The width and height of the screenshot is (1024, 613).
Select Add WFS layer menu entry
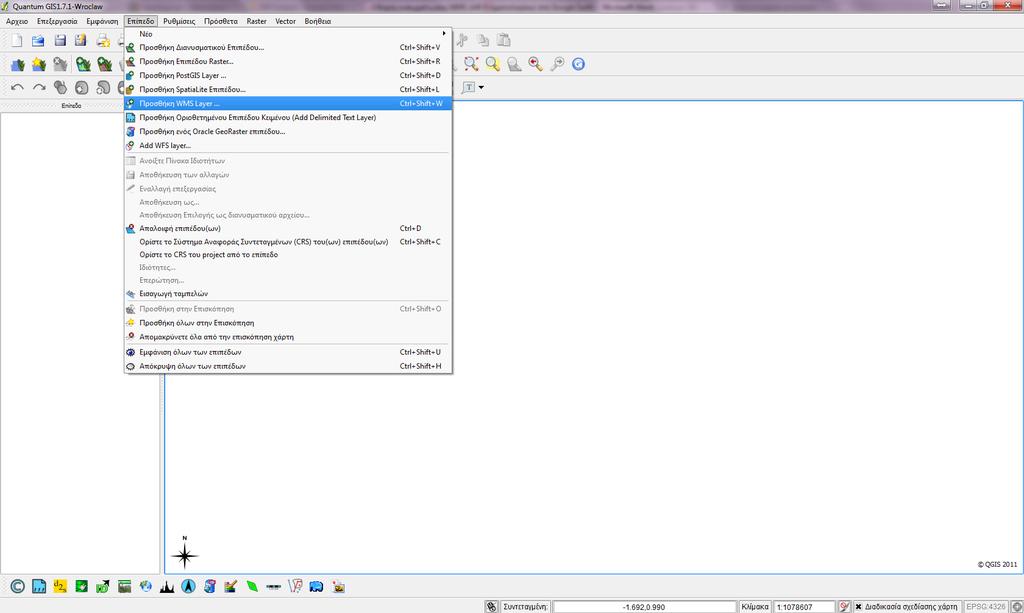tap(288, 146)
